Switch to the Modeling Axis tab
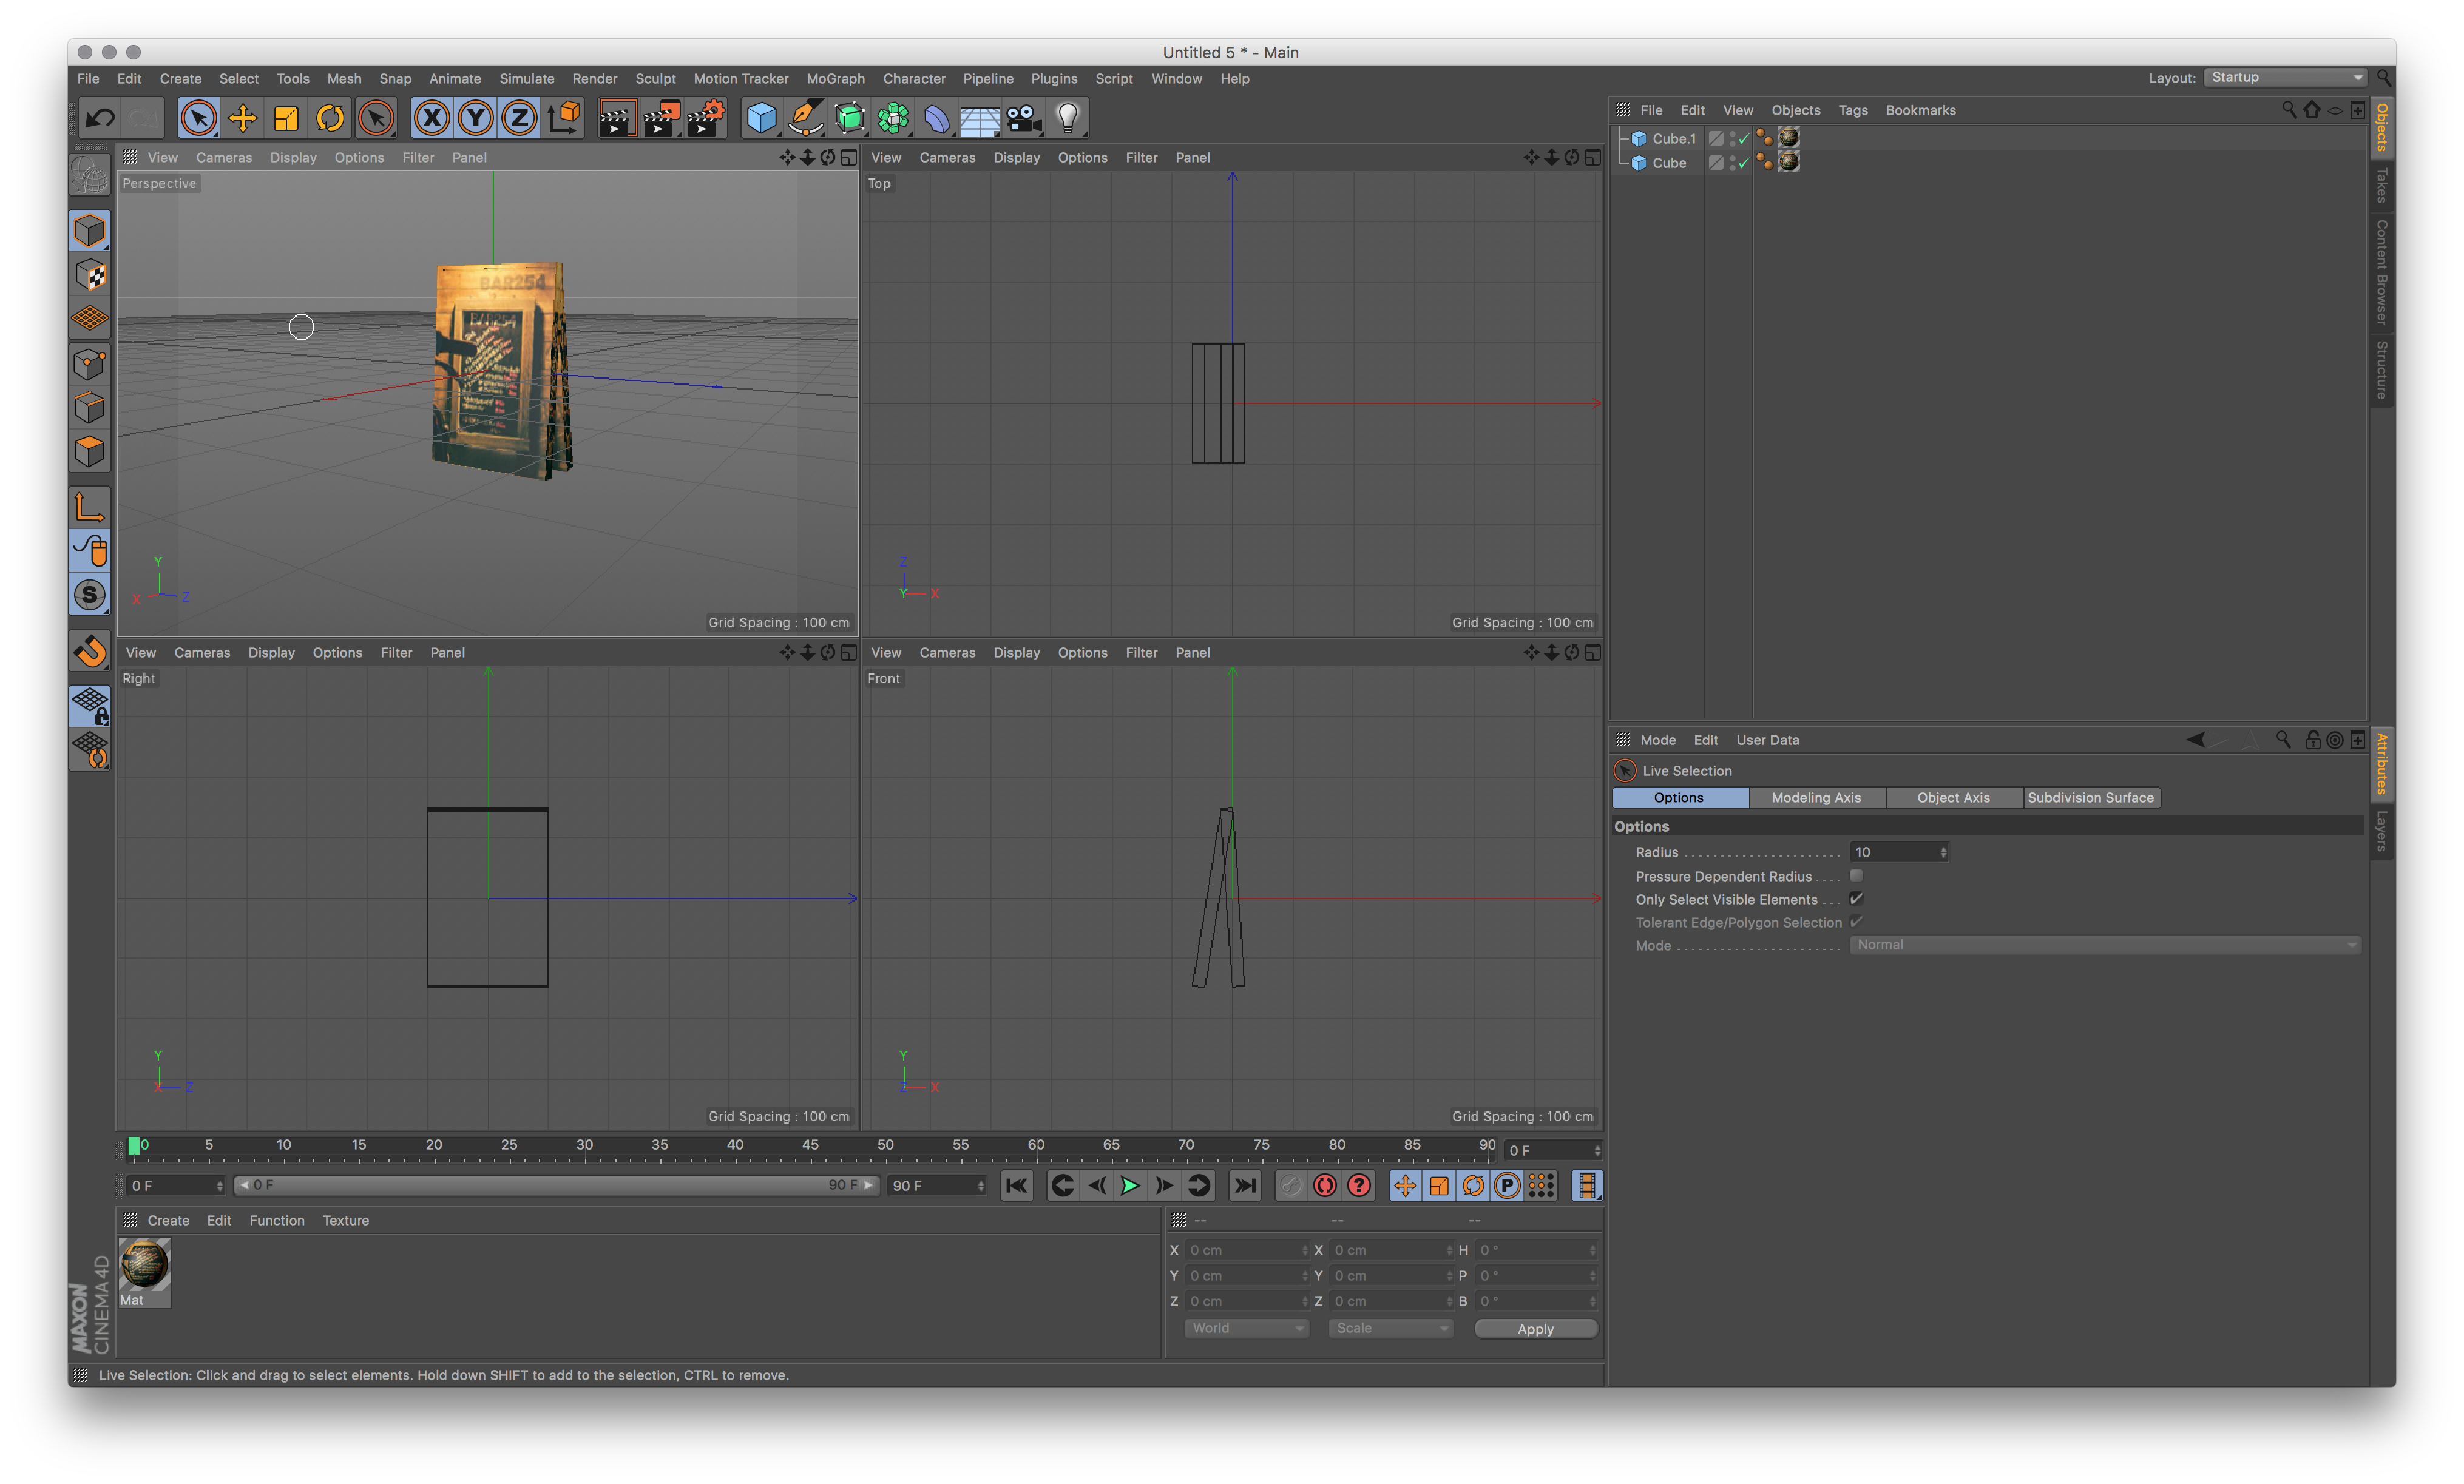This screenshot has height=1484, width=2464. point(1816,797)
